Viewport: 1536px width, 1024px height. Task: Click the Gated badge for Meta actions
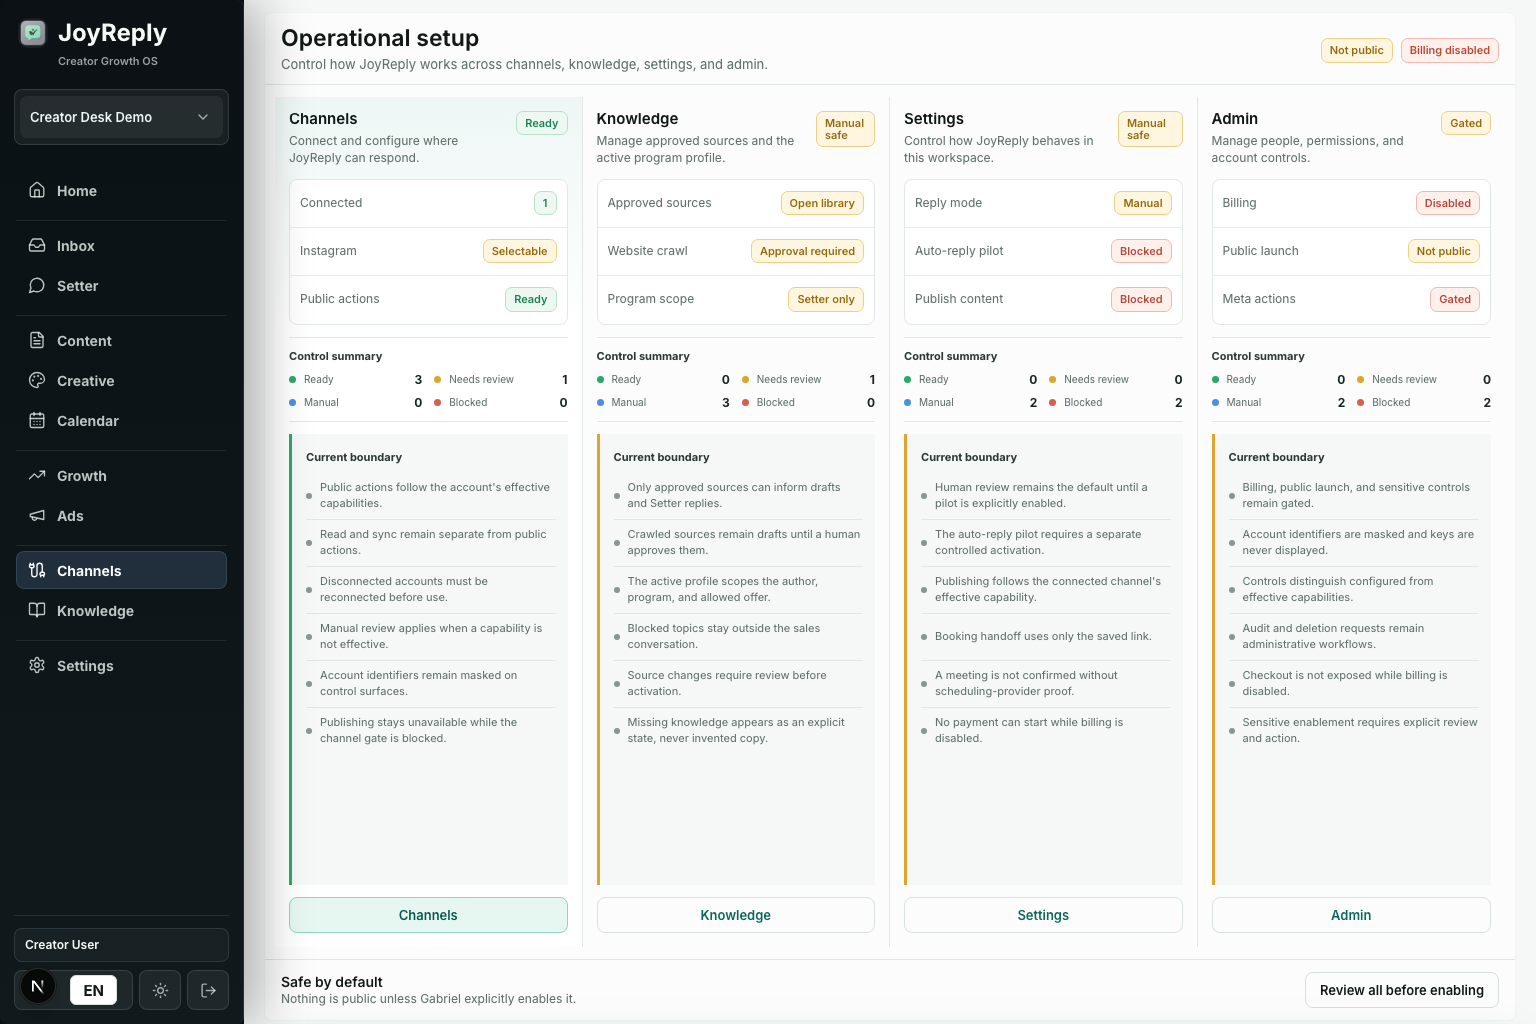click(x=1455, y=299)
